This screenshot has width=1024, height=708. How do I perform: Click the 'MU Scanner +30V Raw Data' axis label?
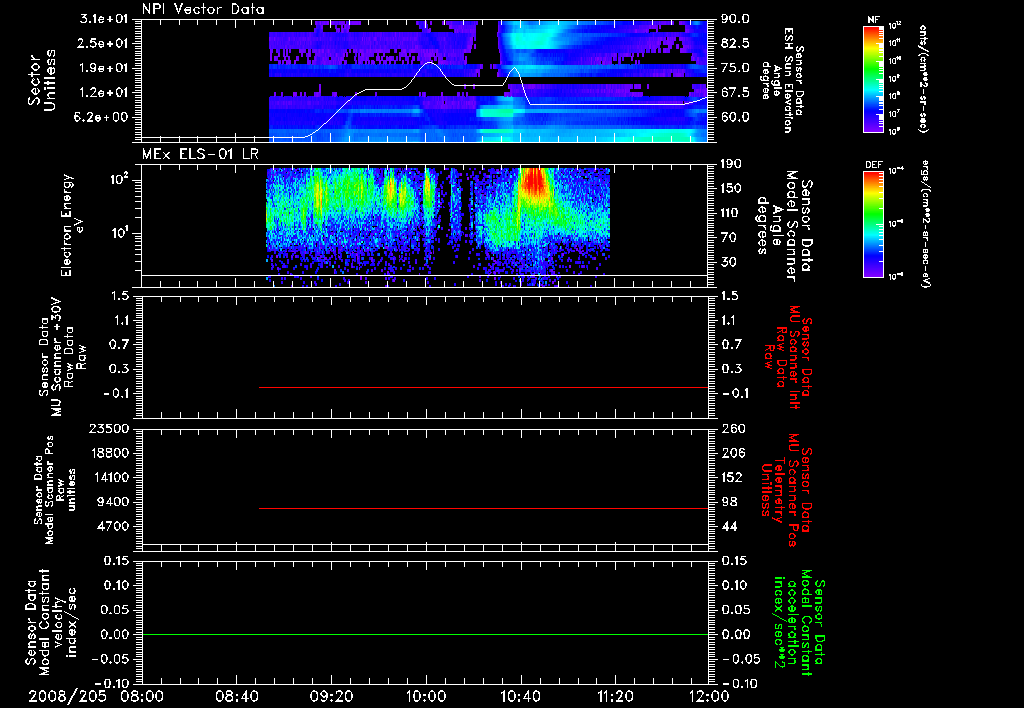(63, 357)
